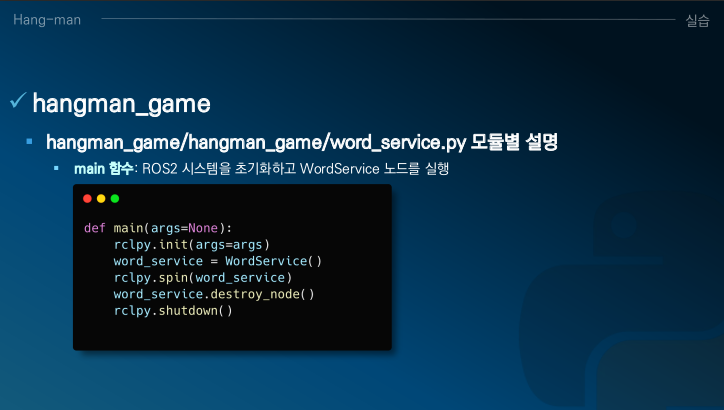
Task: Click the checkmark beside hangman_game heading
Action: (x=18, y=100)
